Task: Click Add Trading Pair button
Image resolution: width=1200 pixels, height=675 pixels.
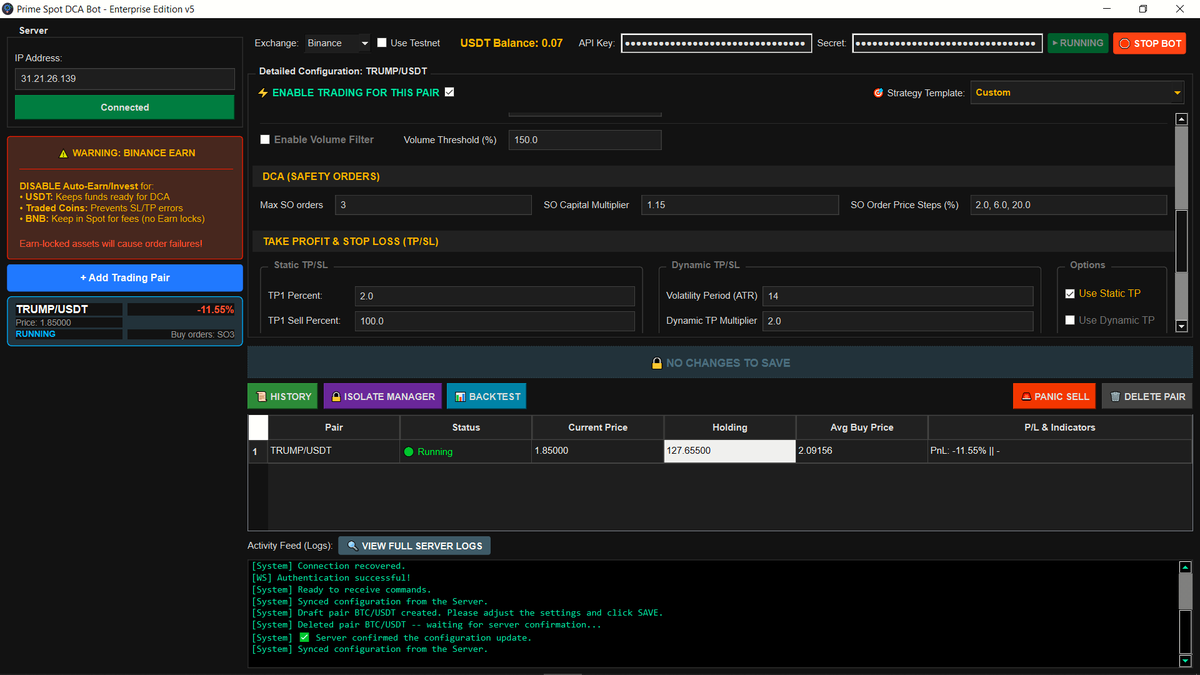Action: 125,277
